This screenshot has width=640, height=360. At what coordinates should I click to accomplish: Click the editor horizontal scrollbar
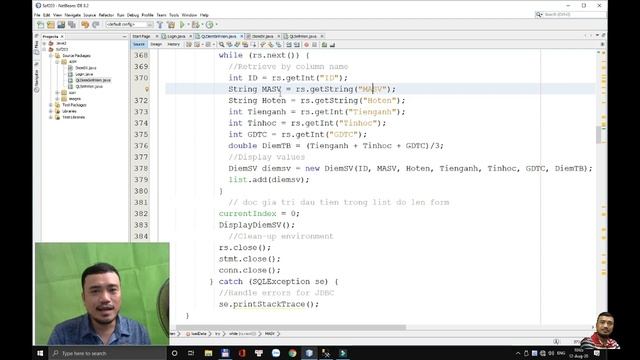291,327
